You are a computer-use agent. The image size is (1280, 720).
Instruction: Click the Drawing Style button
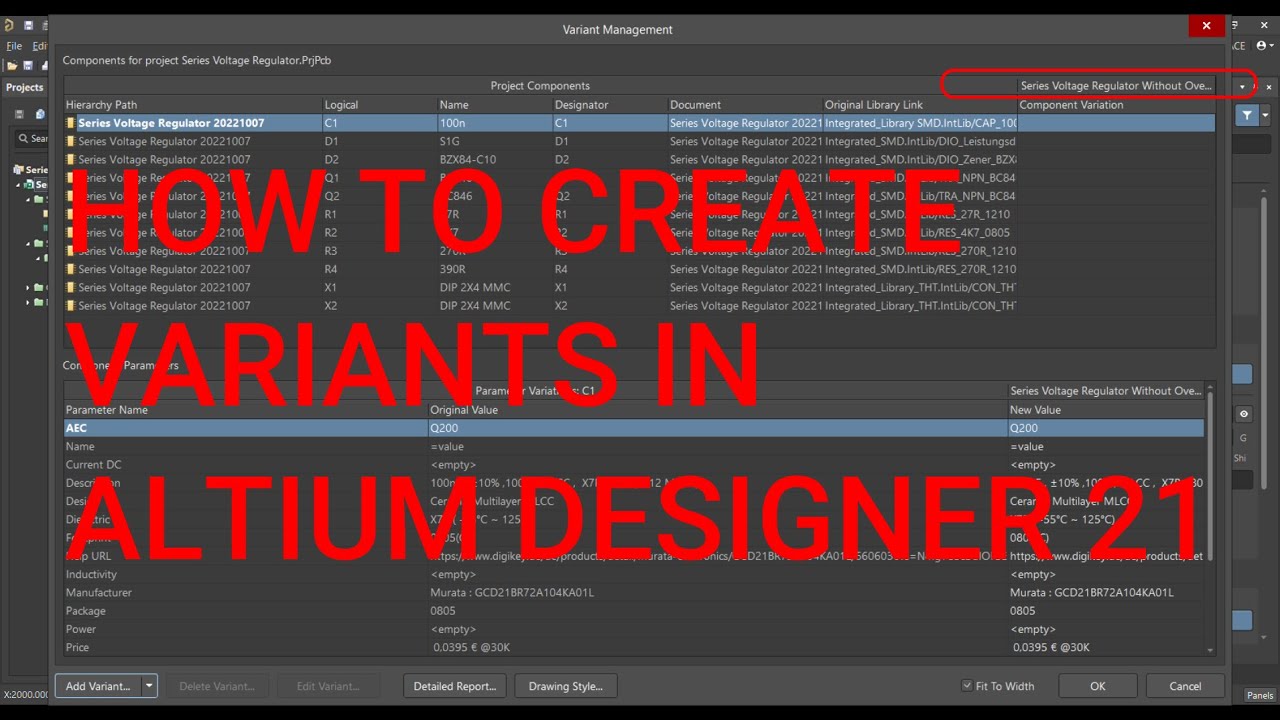[x=565, y=686]
